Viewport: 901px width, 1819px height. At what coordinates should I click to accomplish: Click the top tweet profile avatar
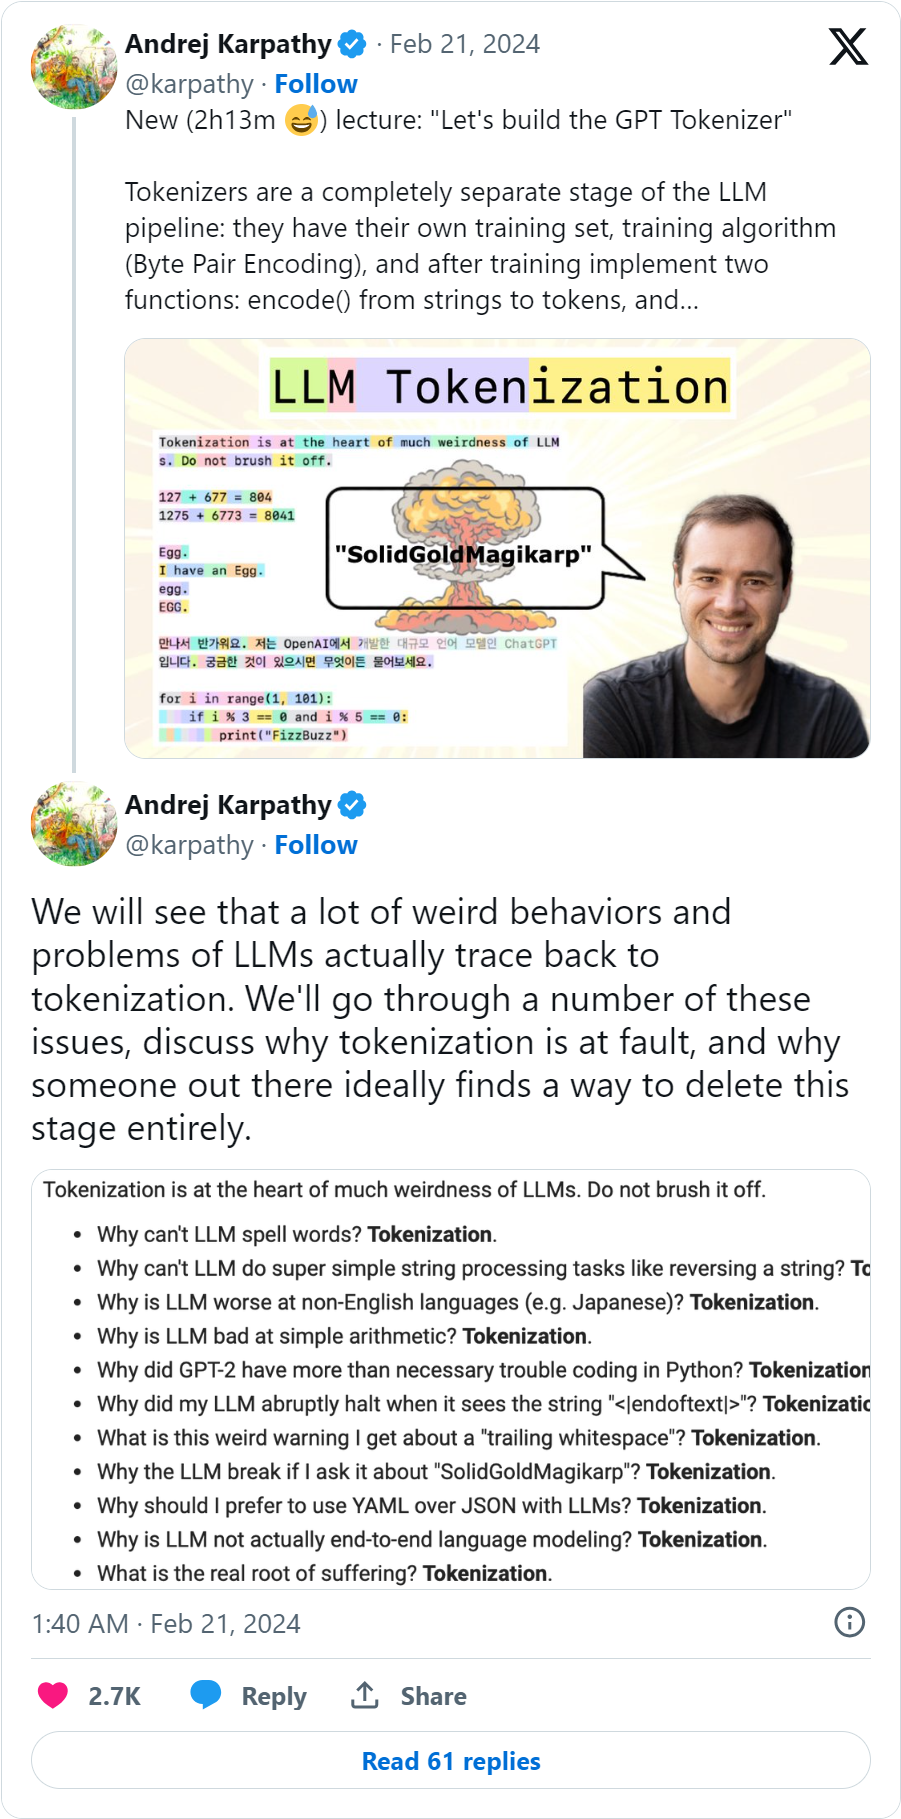(x=74, y=66)
